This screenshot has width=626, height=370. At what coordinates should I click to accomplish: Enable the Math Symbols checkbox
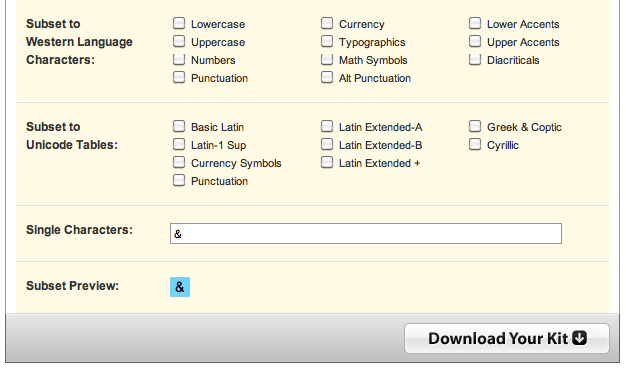(x=327, y=59)
